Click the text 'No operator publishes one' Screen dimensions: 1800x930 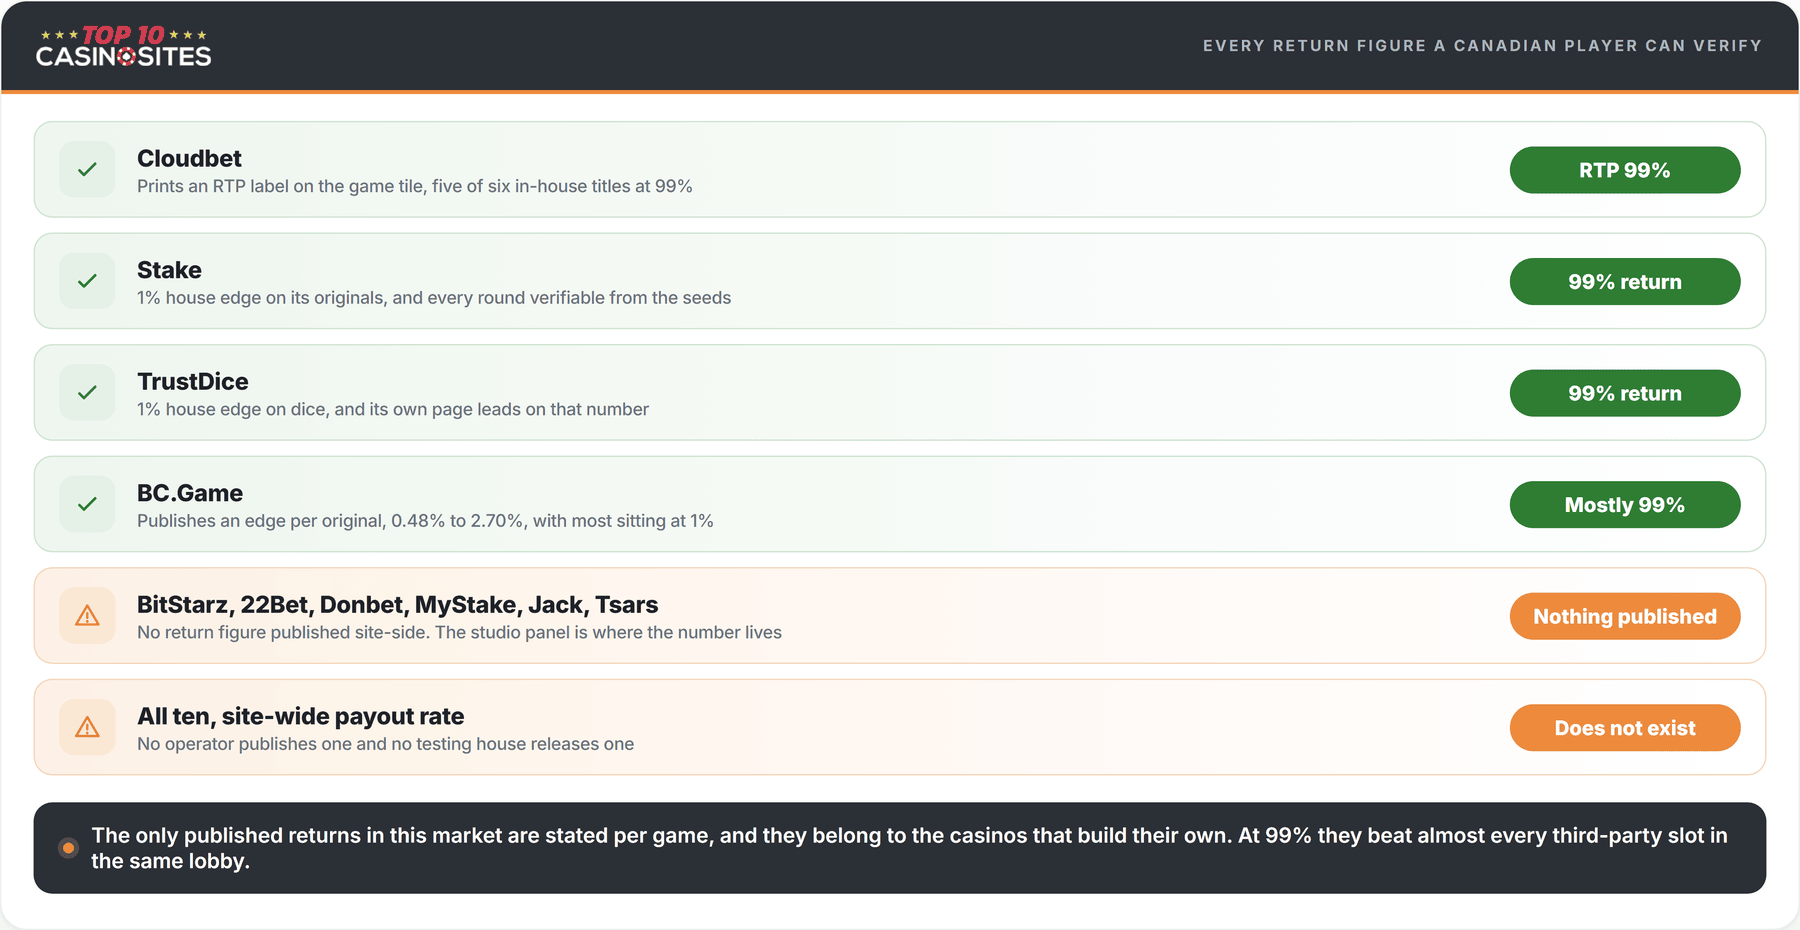244,744
